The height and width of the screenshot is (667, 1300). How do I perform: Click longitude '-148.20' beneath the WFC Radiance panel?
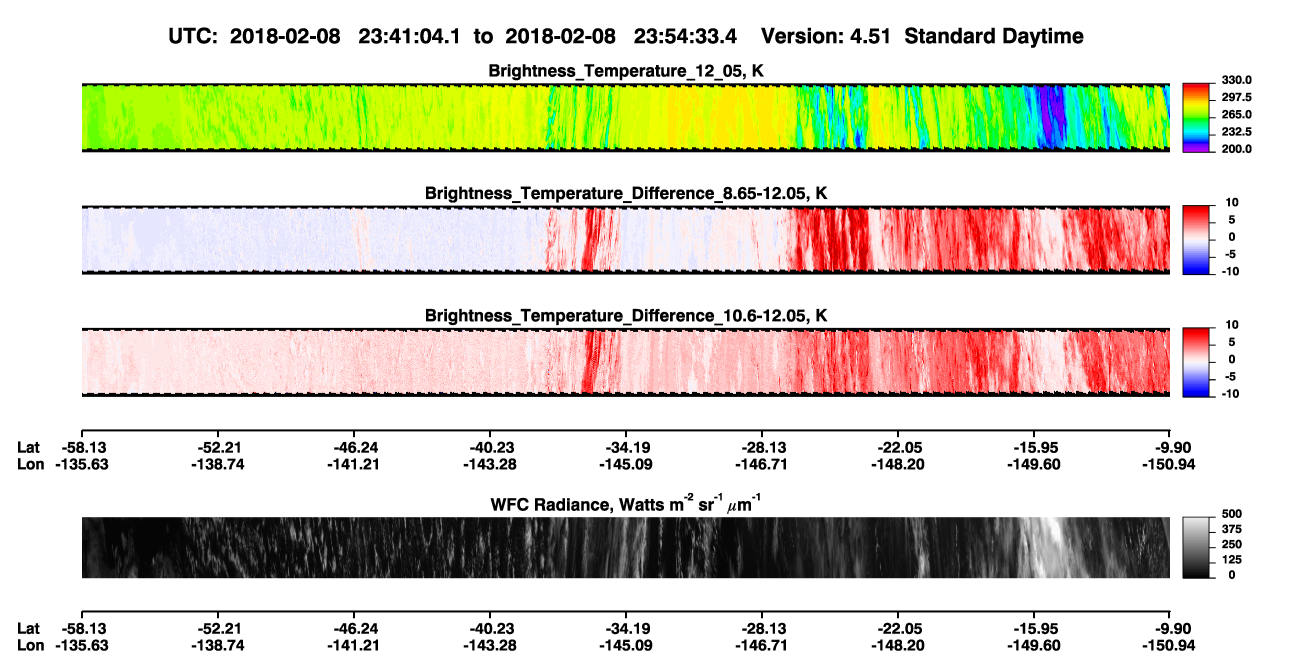tap(898, 646)
